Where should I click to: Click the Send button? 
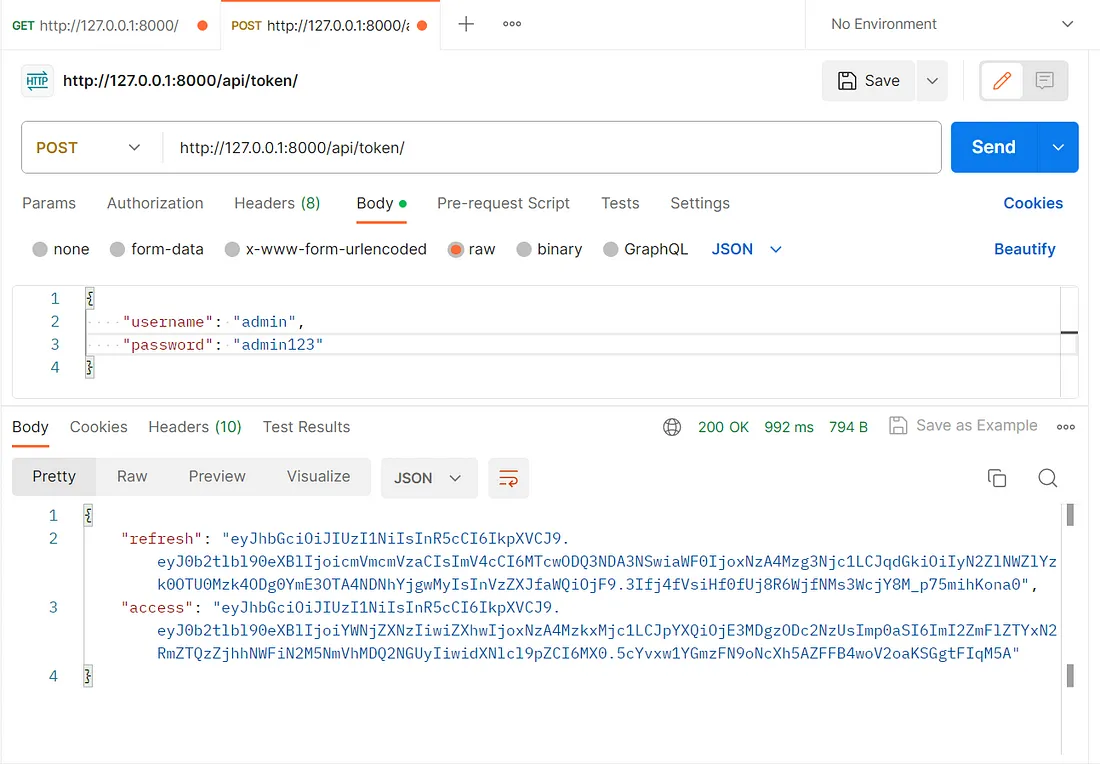click(992, 146)
